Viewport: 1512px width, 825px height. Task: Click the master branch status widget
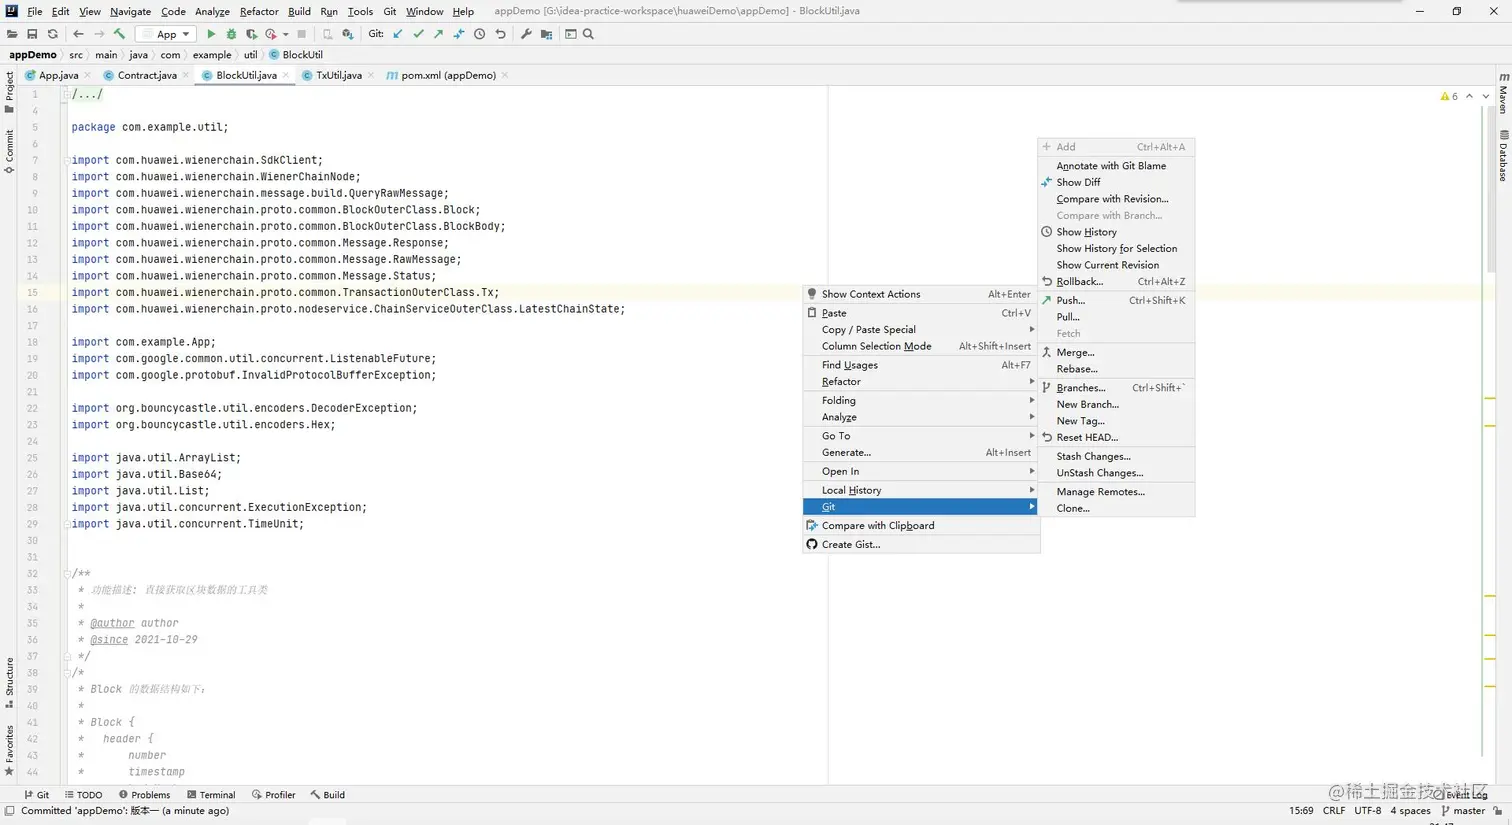1463,811
